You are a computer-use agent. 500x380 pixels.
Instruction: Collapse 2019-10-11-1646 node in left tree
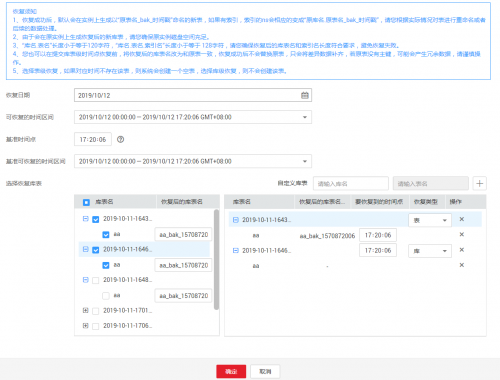click(x=86, y=249)
